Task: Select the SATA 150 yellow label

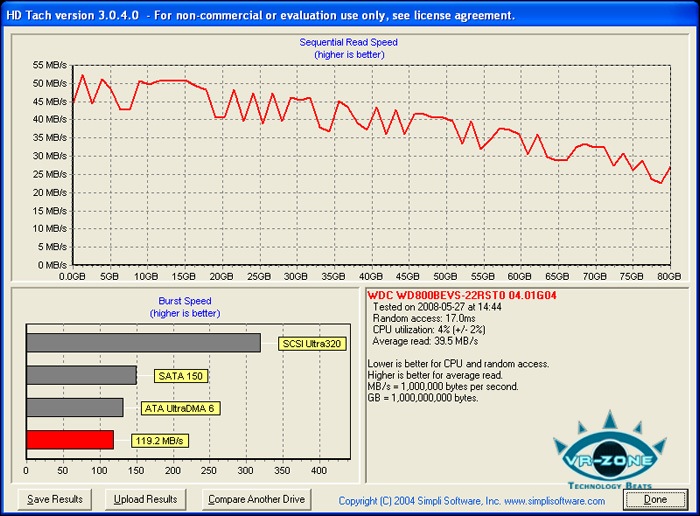Action: pyautogui.click(x=181, y=377)
